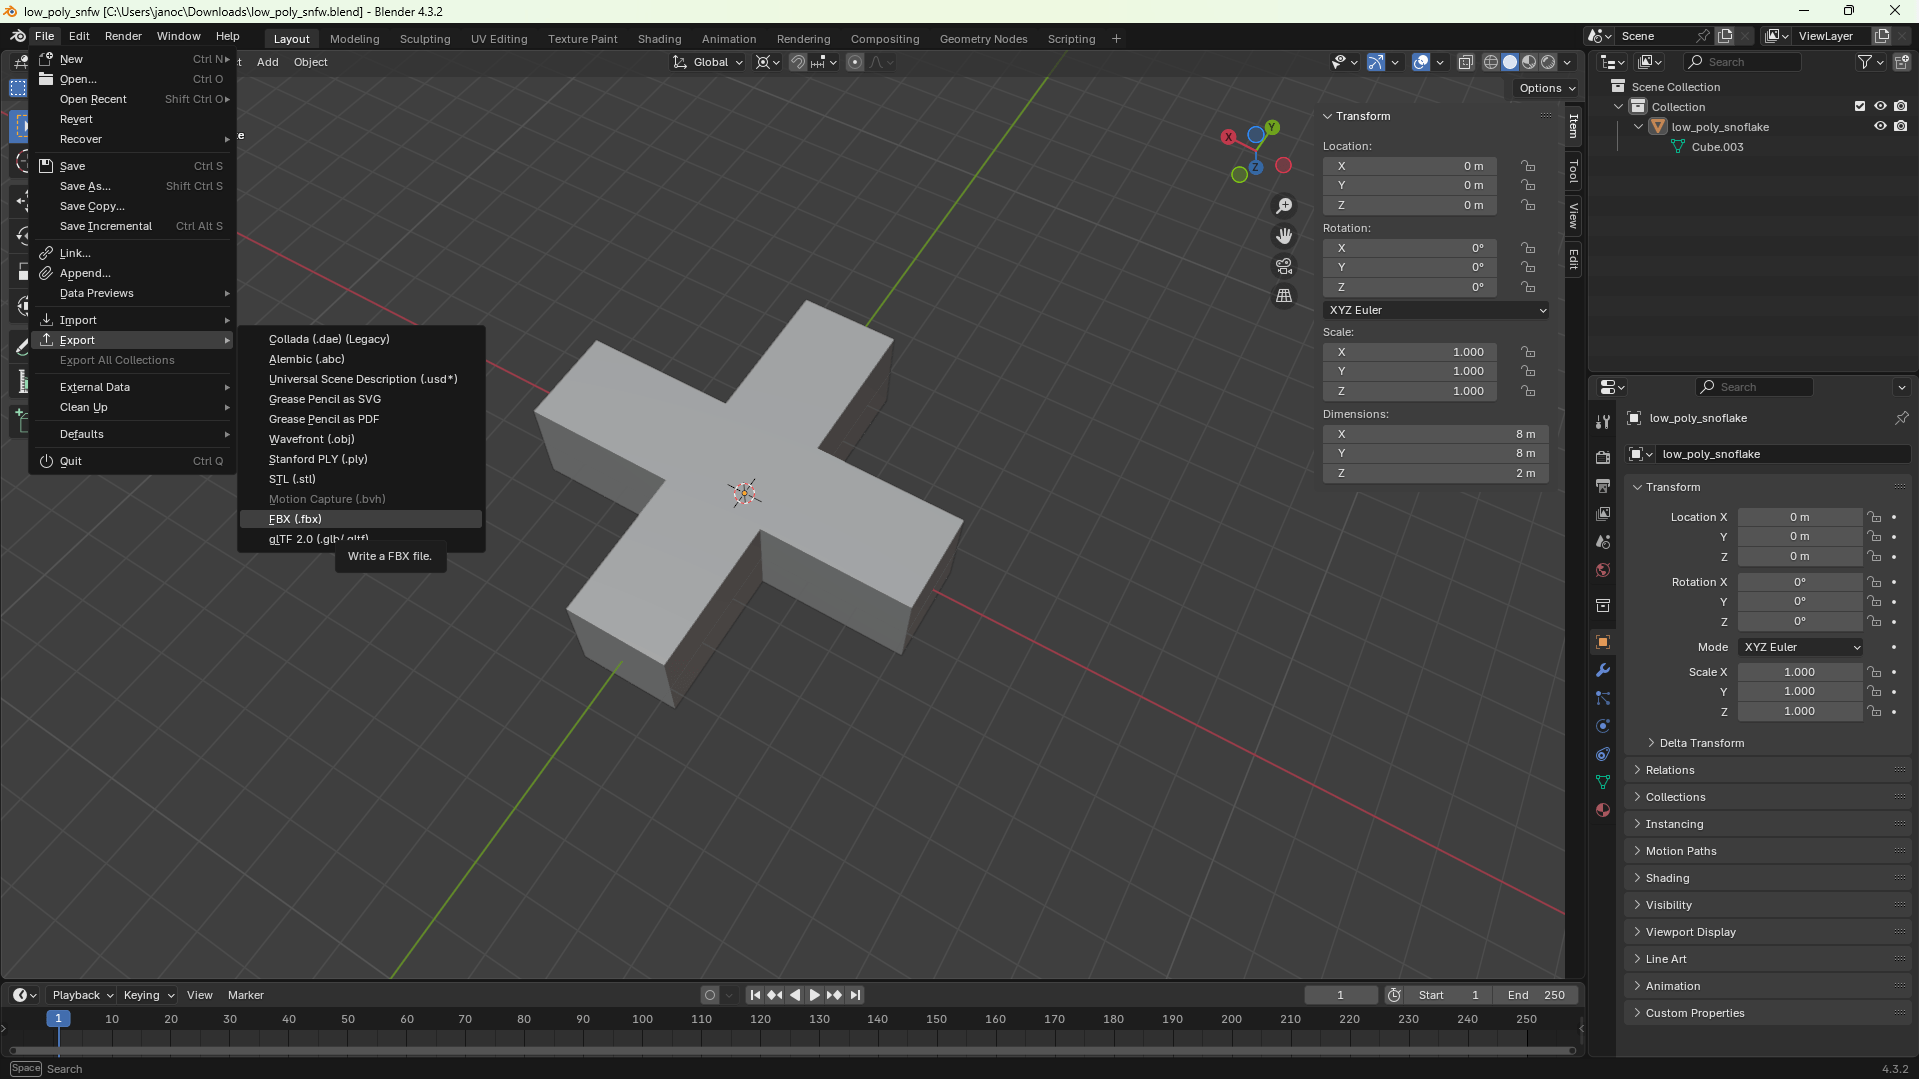Click the play animation button
The width and height of the screenshot is (1919, 1079).
[814, 995]
